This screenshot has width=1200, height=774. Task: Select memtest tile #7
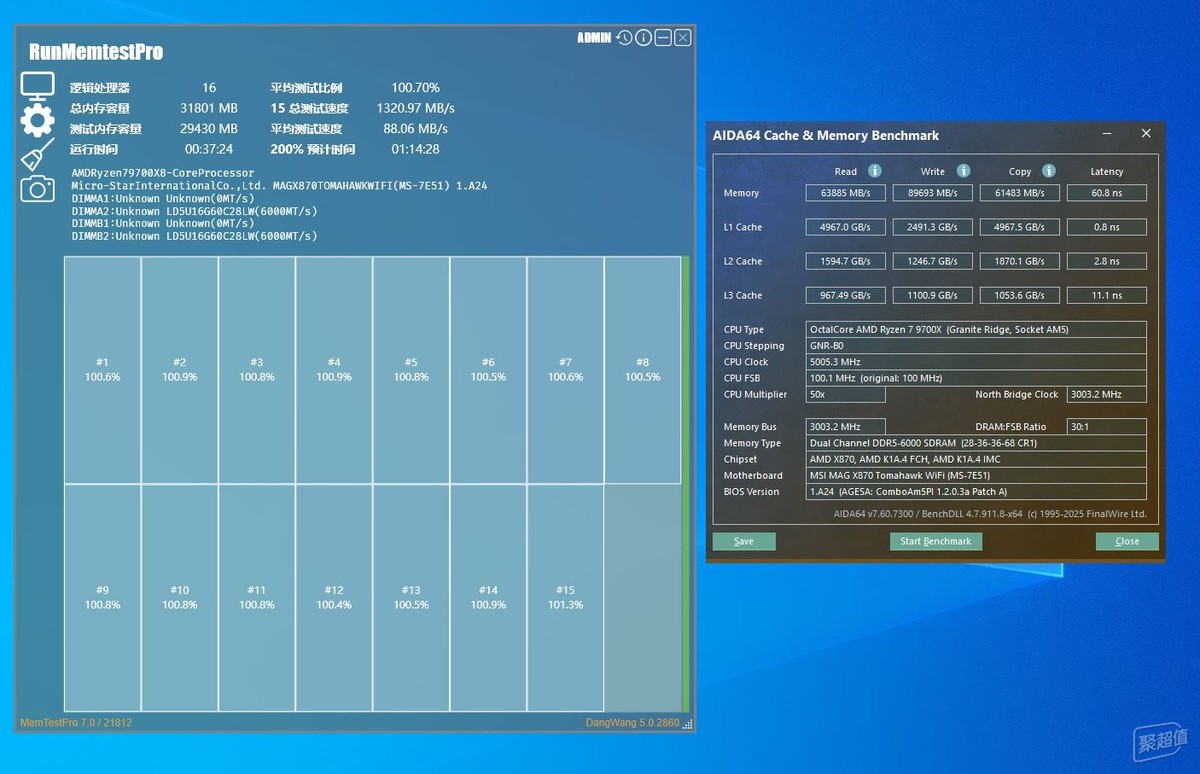(565, 370)
